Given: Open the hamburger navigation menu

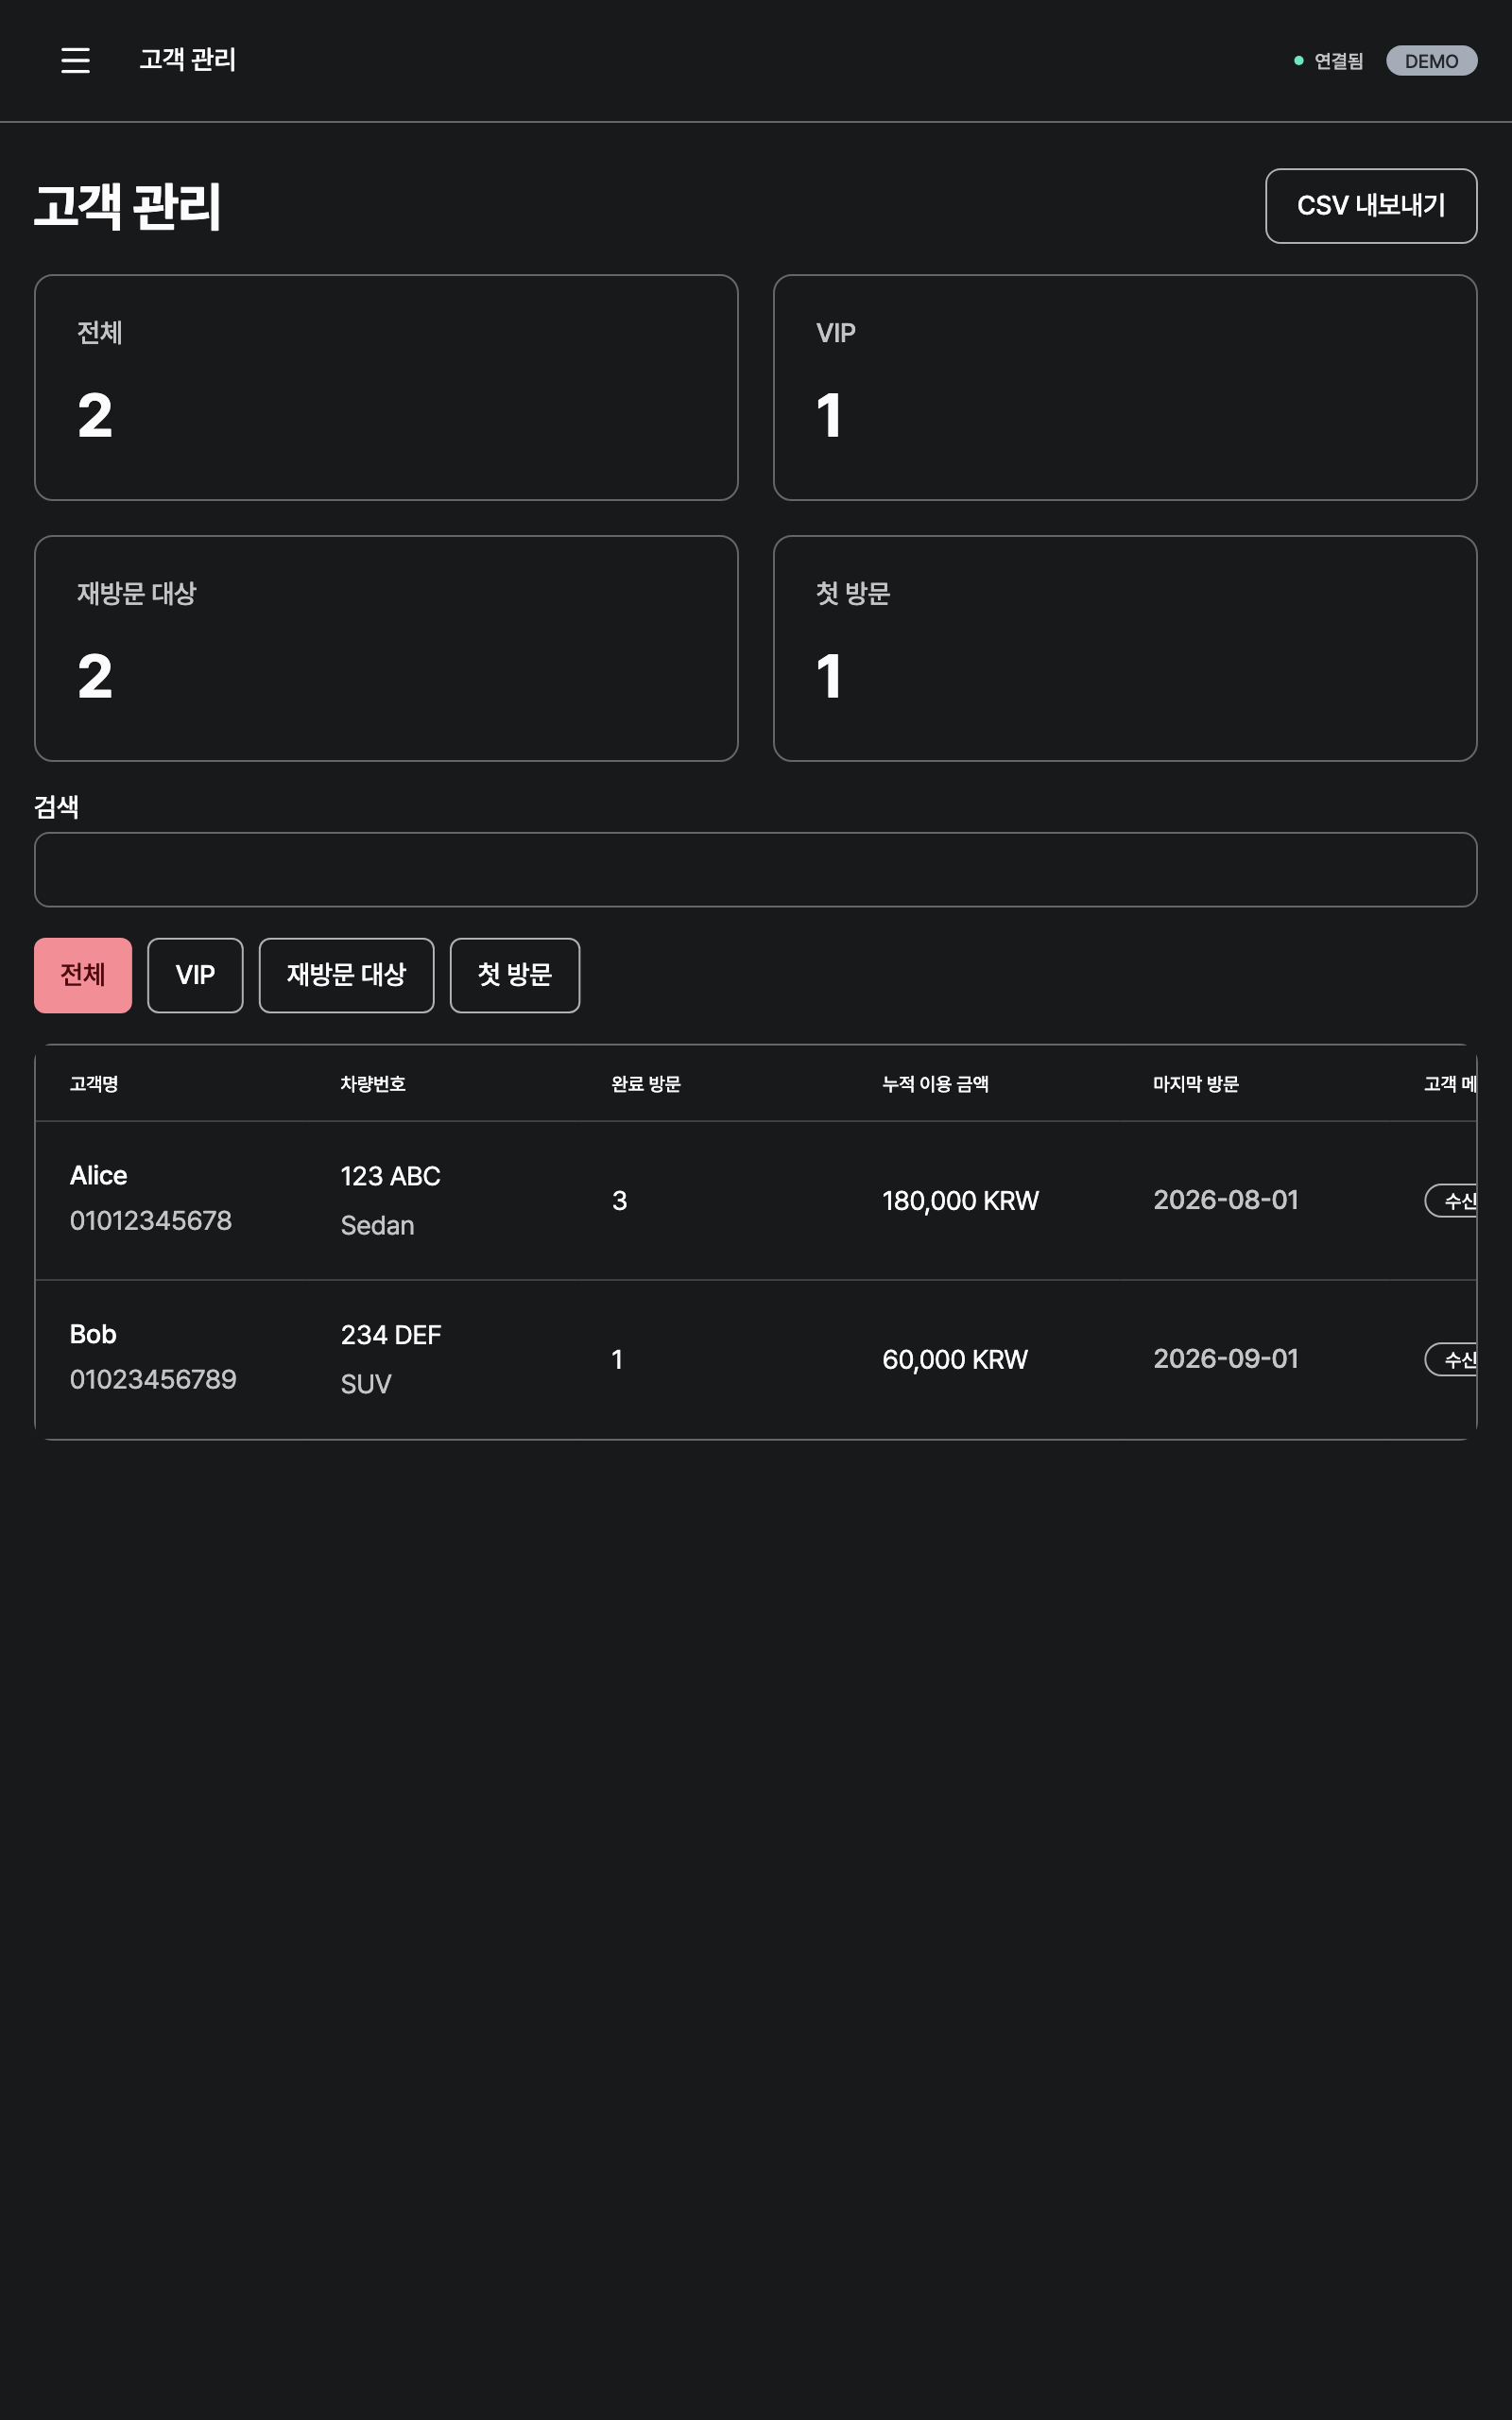Looking at the screenshot, I should pyautogui.click(x=75, y=60).
